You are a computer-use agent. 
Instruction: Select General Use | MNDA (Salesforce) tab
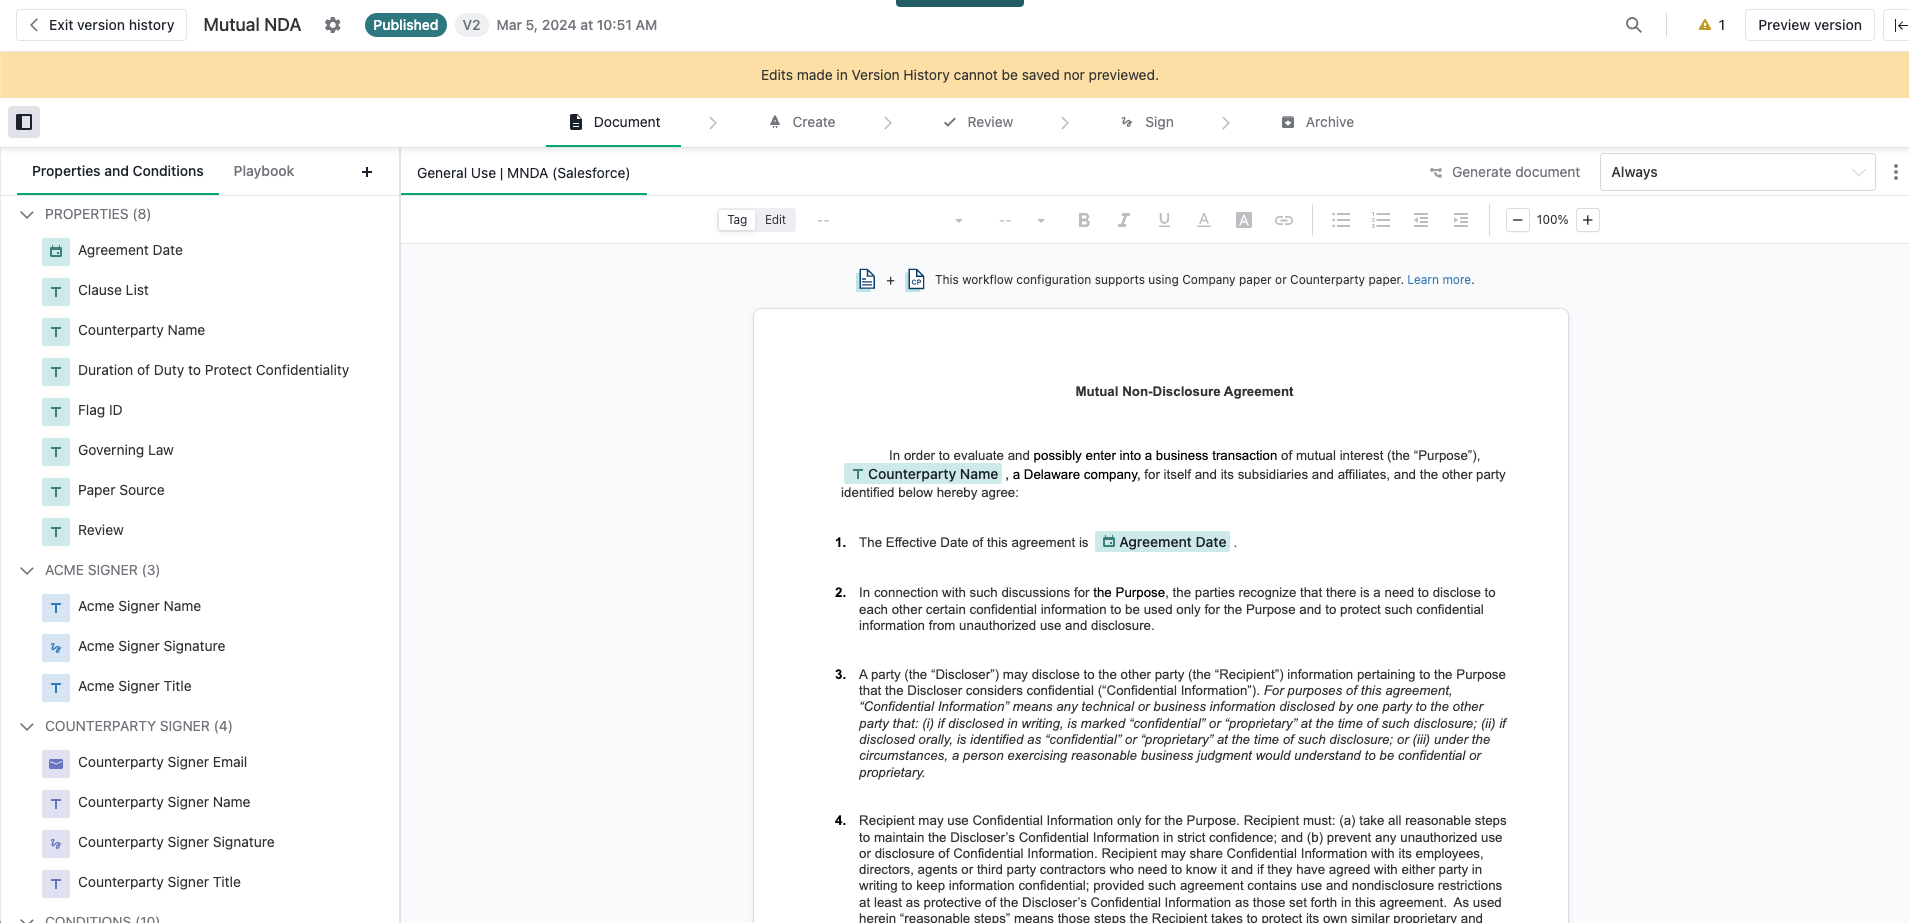tap(523, 173)
